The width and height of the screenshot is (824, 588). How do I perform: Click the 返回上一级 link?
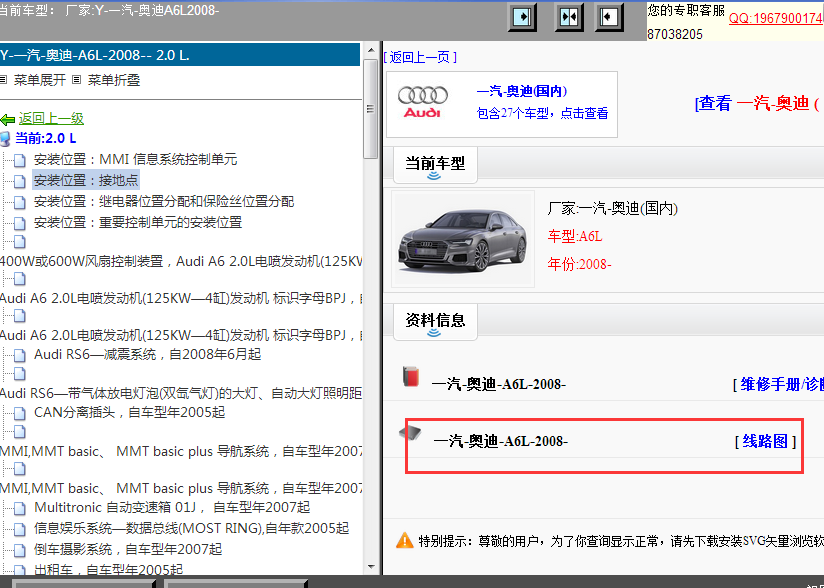(51, 119)
